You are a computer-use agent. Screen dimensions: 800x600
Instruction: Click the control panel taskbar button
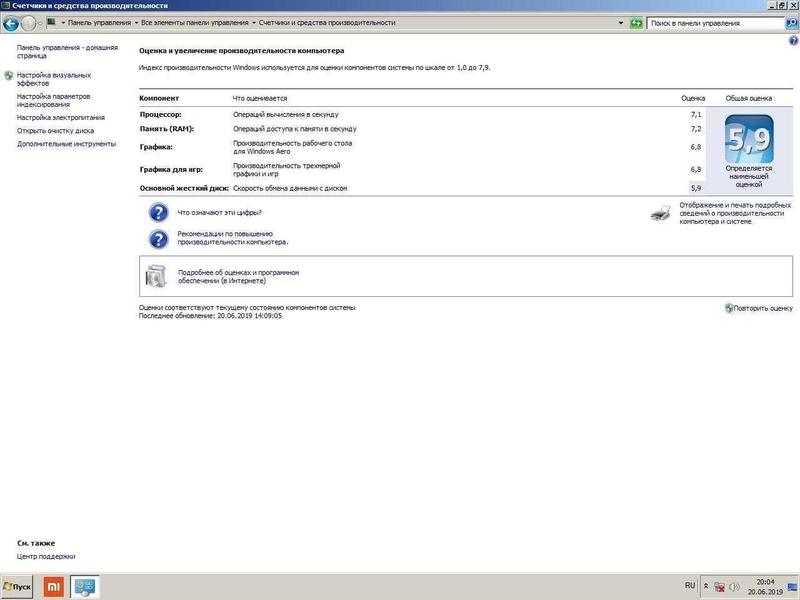click(x=85, y=587)
